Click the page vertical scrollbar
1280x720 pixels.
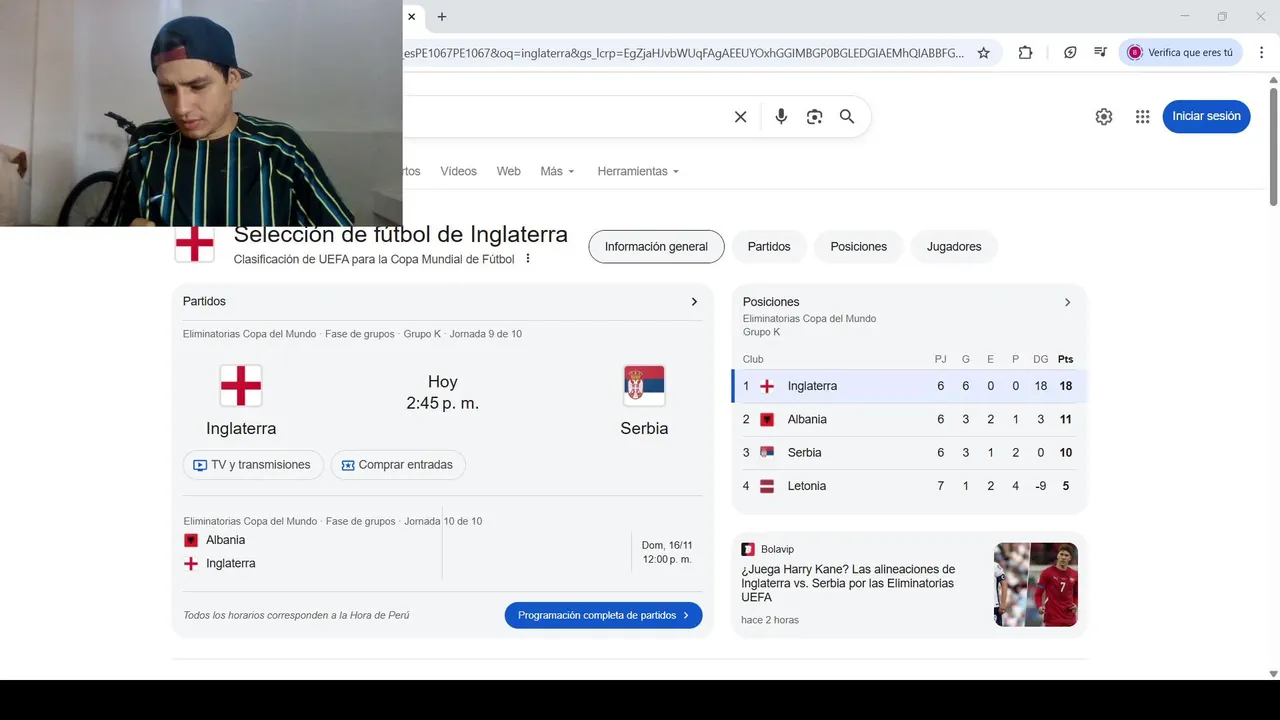tap(1273, 146)
